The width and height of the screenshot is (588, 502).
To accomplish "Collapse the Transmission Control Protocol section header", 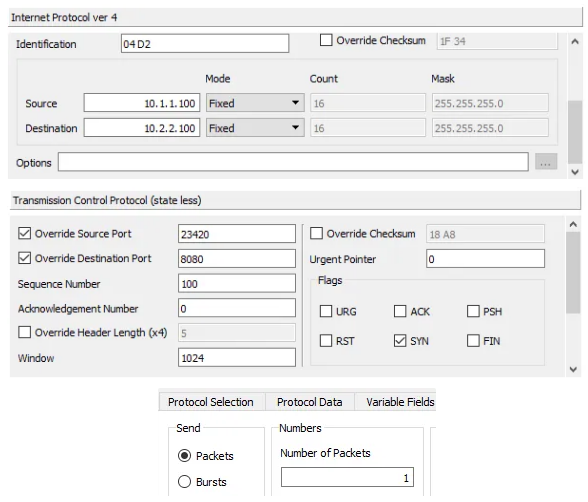I will tap(296, 200).
